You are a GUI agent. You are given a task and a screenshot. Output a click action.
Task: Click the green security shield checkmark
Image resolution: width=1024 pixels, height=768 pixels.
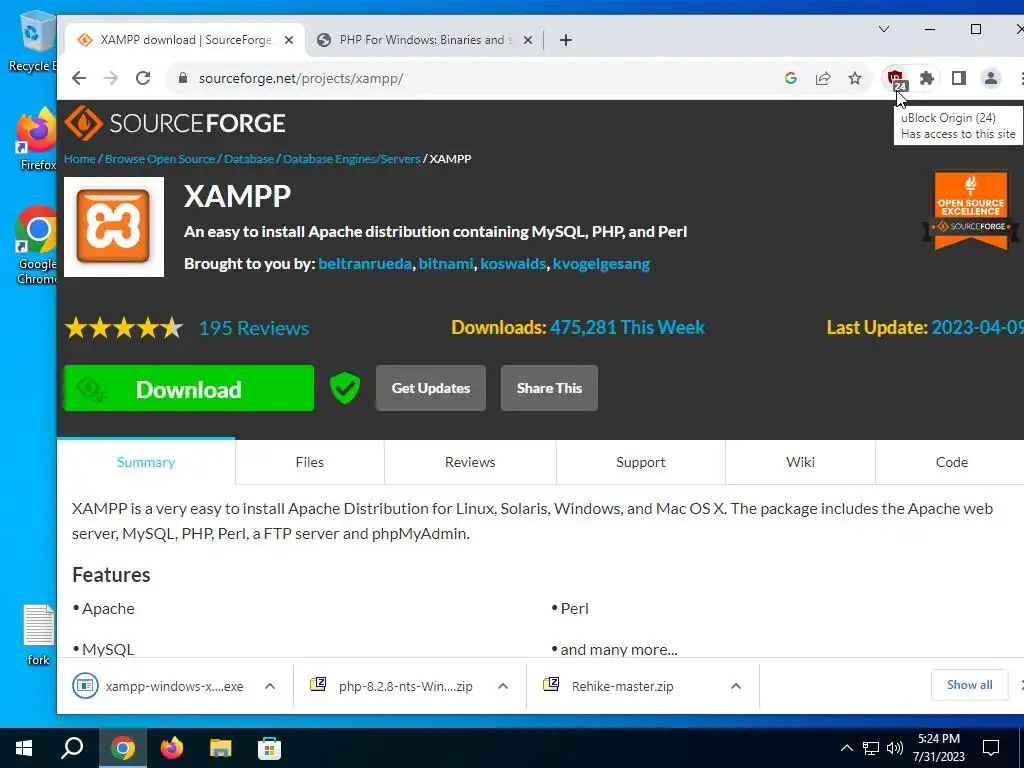(x=345, y=388)
